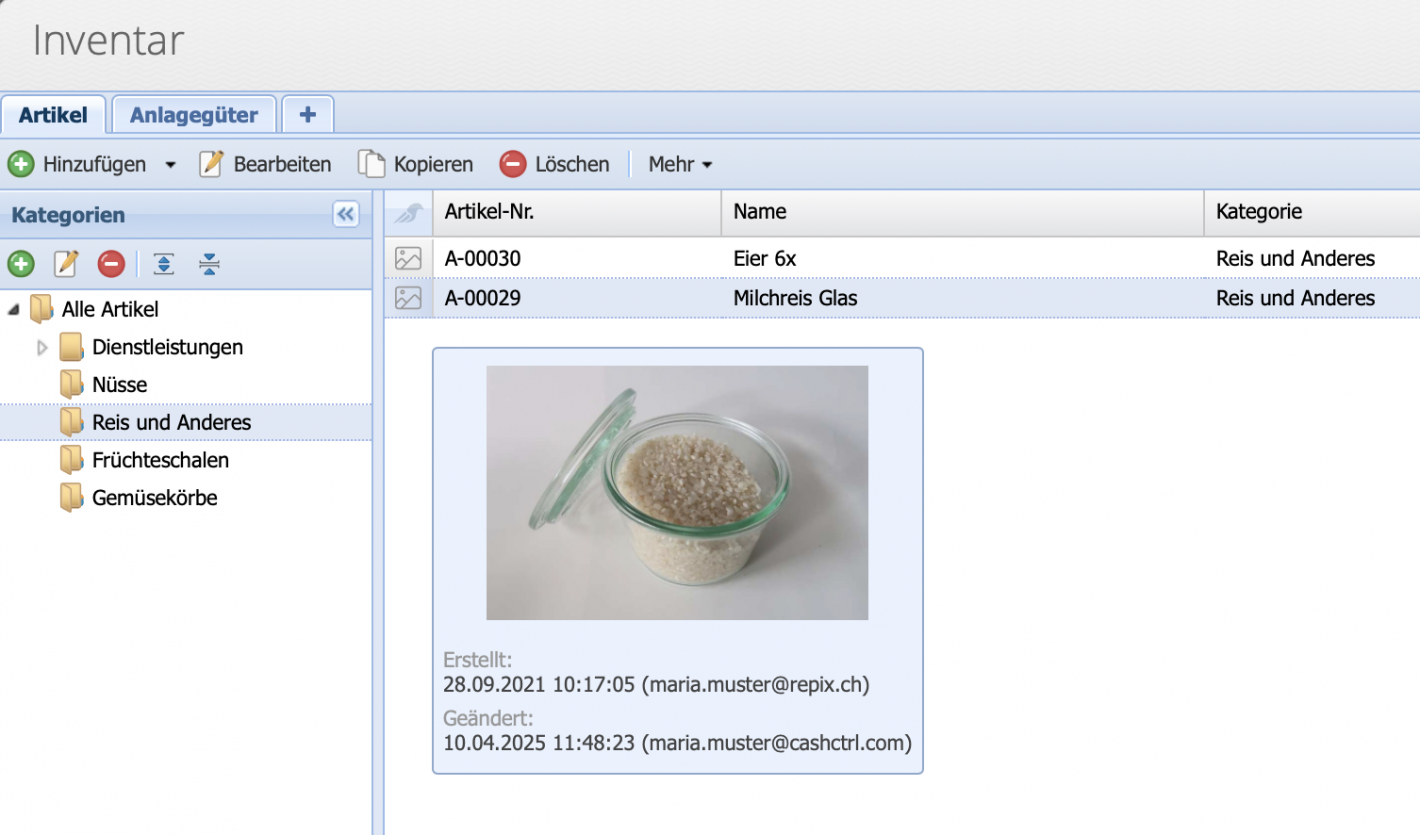Open a new tab with the plus tab
Viewport: 1420px width, 835px height.
[x=307, y=113]
